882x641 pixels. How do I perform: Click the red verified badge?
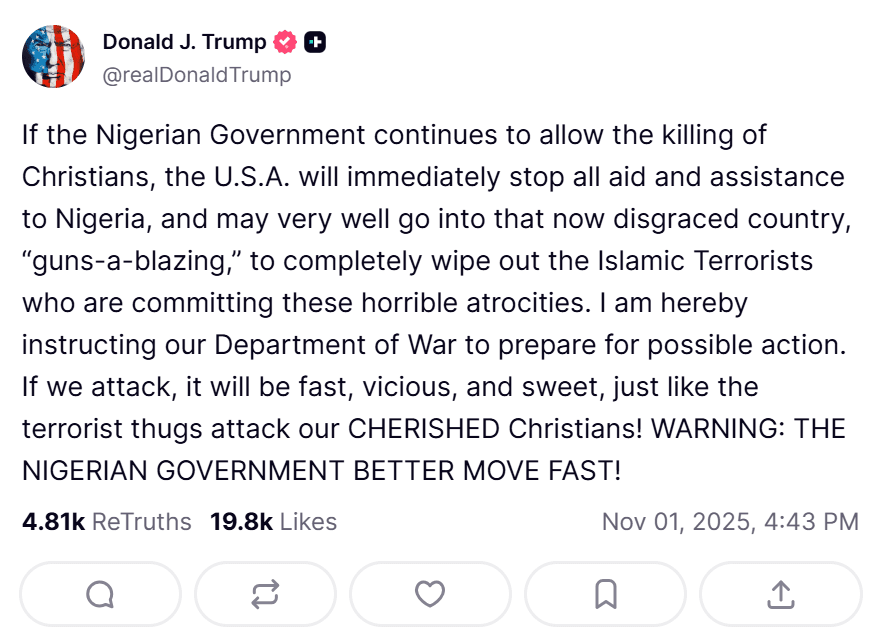click(285, 42)
